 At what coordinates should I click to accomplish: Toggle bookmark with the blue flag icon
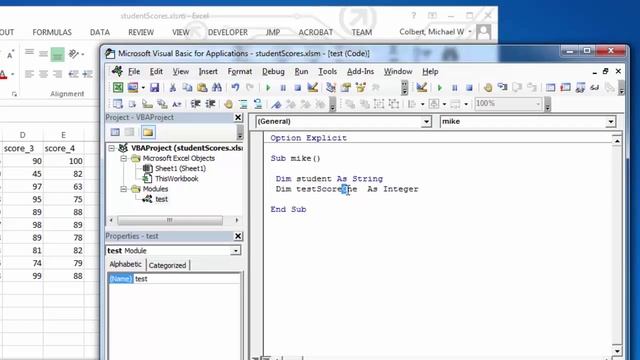tap(276, 104)
